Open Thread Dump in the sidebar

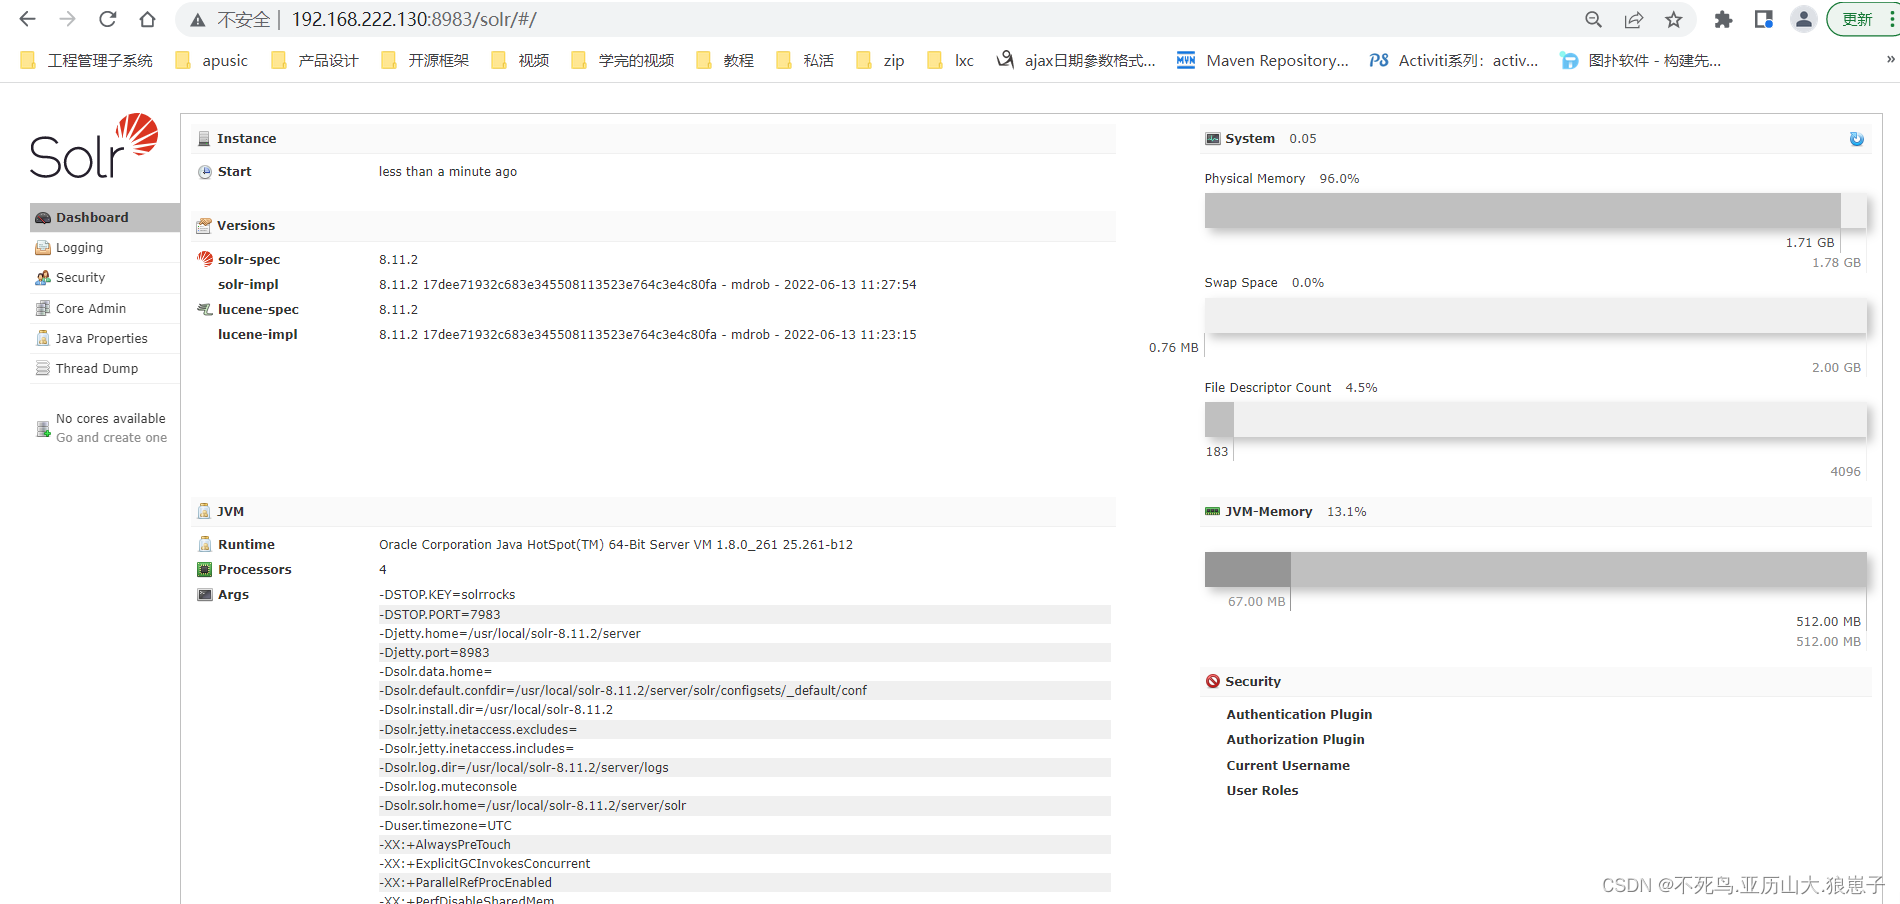(x=94, y=368)
